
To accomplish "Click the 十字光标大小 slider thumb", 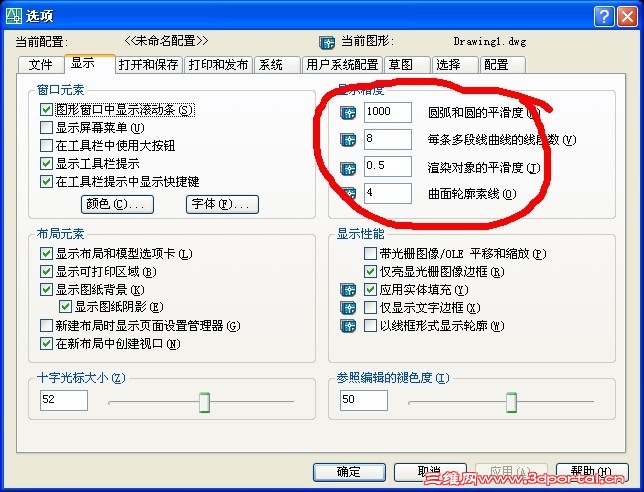I will point(204,402).
